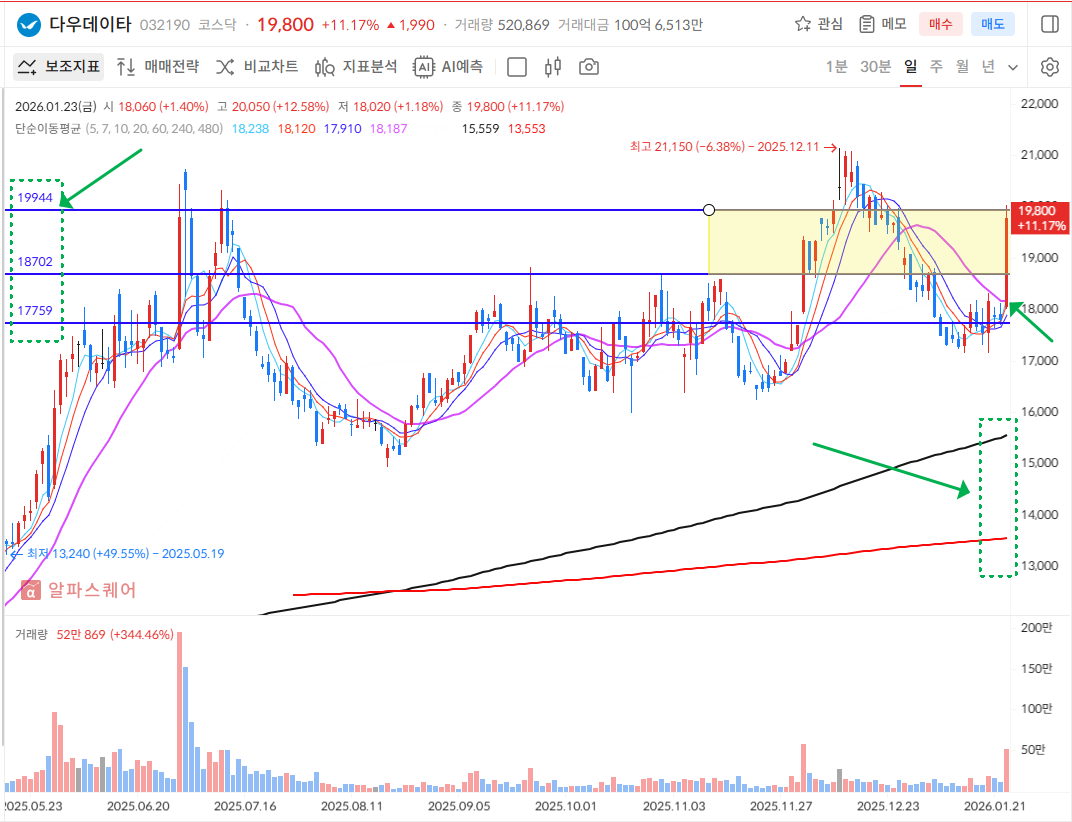Expand the timeframe dropdown chevron
The image size is (1072, 822).
tap(1013, 67)
